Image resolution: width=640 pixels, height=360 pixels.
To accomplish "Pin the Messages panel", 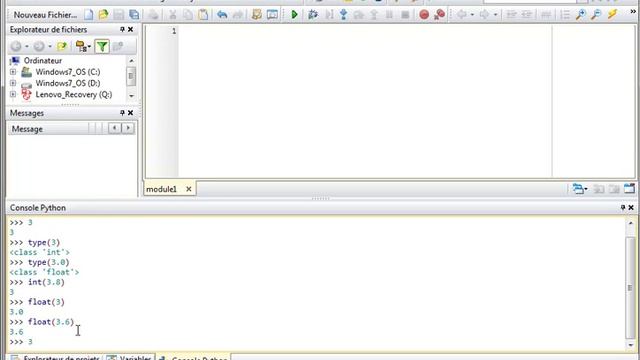I will [122, 113].
